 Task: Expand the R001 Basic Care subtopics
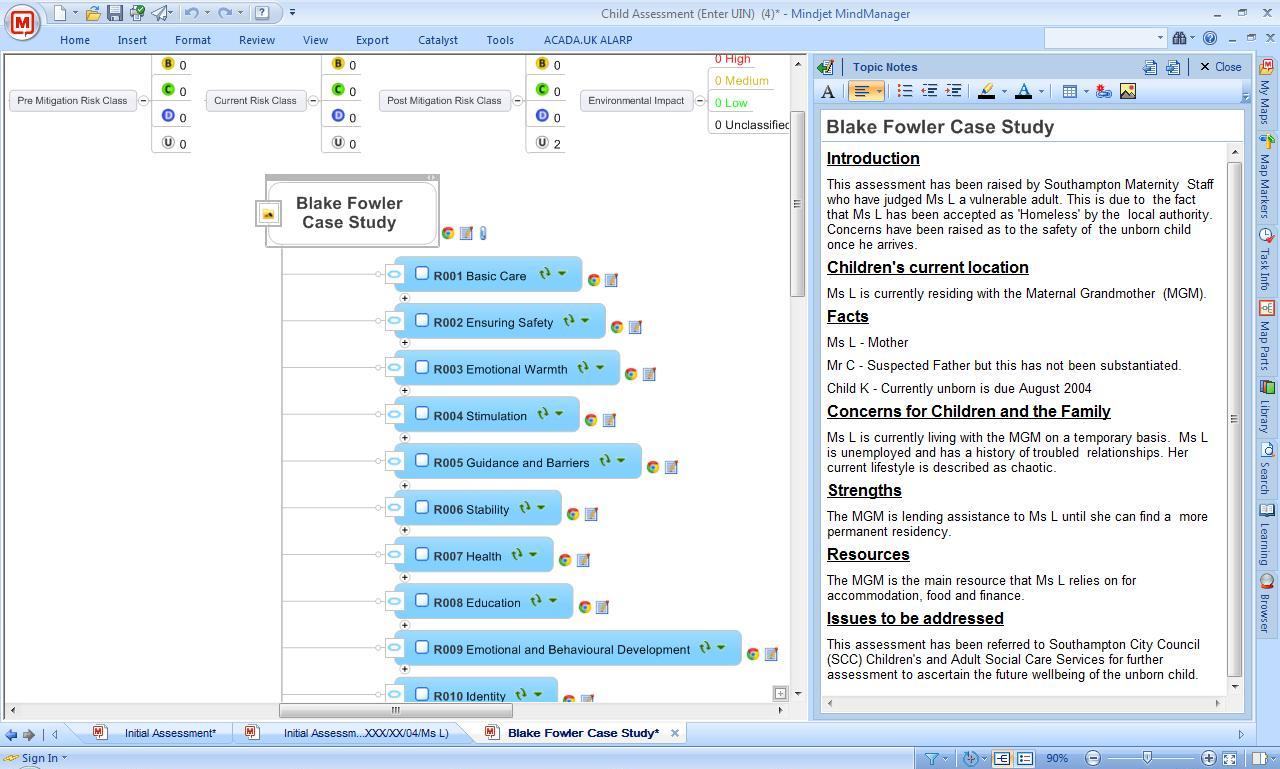[404, 297]
